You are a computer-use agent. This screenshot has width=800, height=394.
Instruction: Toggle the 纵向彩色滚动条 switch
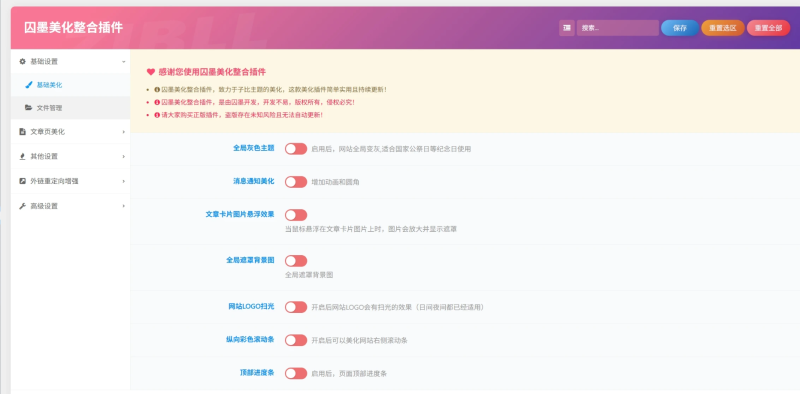pos(296,340)
